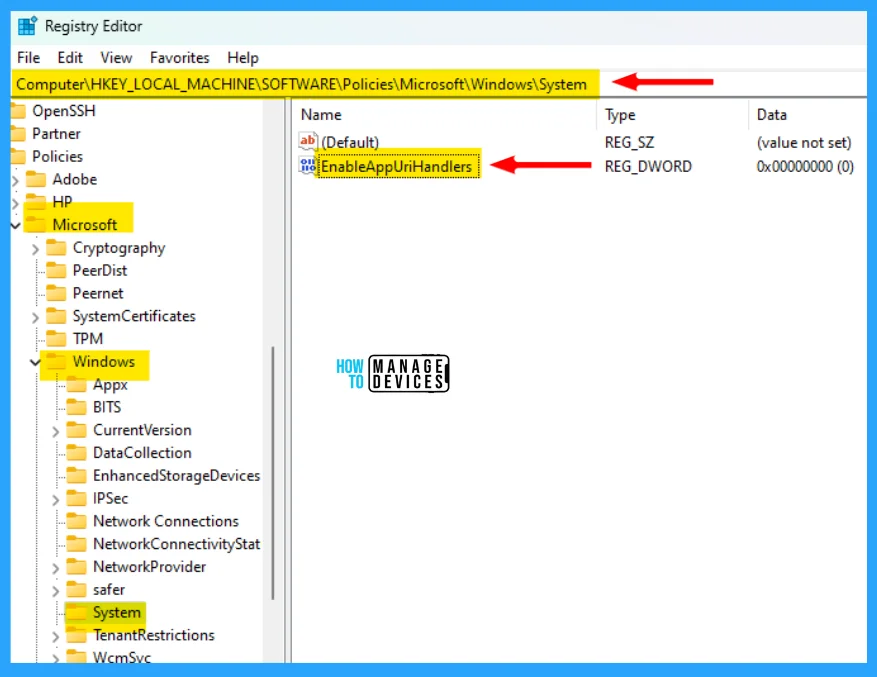Select the (Default) value name
Viewport: 877px width, 677px height.
pos(350,142)
